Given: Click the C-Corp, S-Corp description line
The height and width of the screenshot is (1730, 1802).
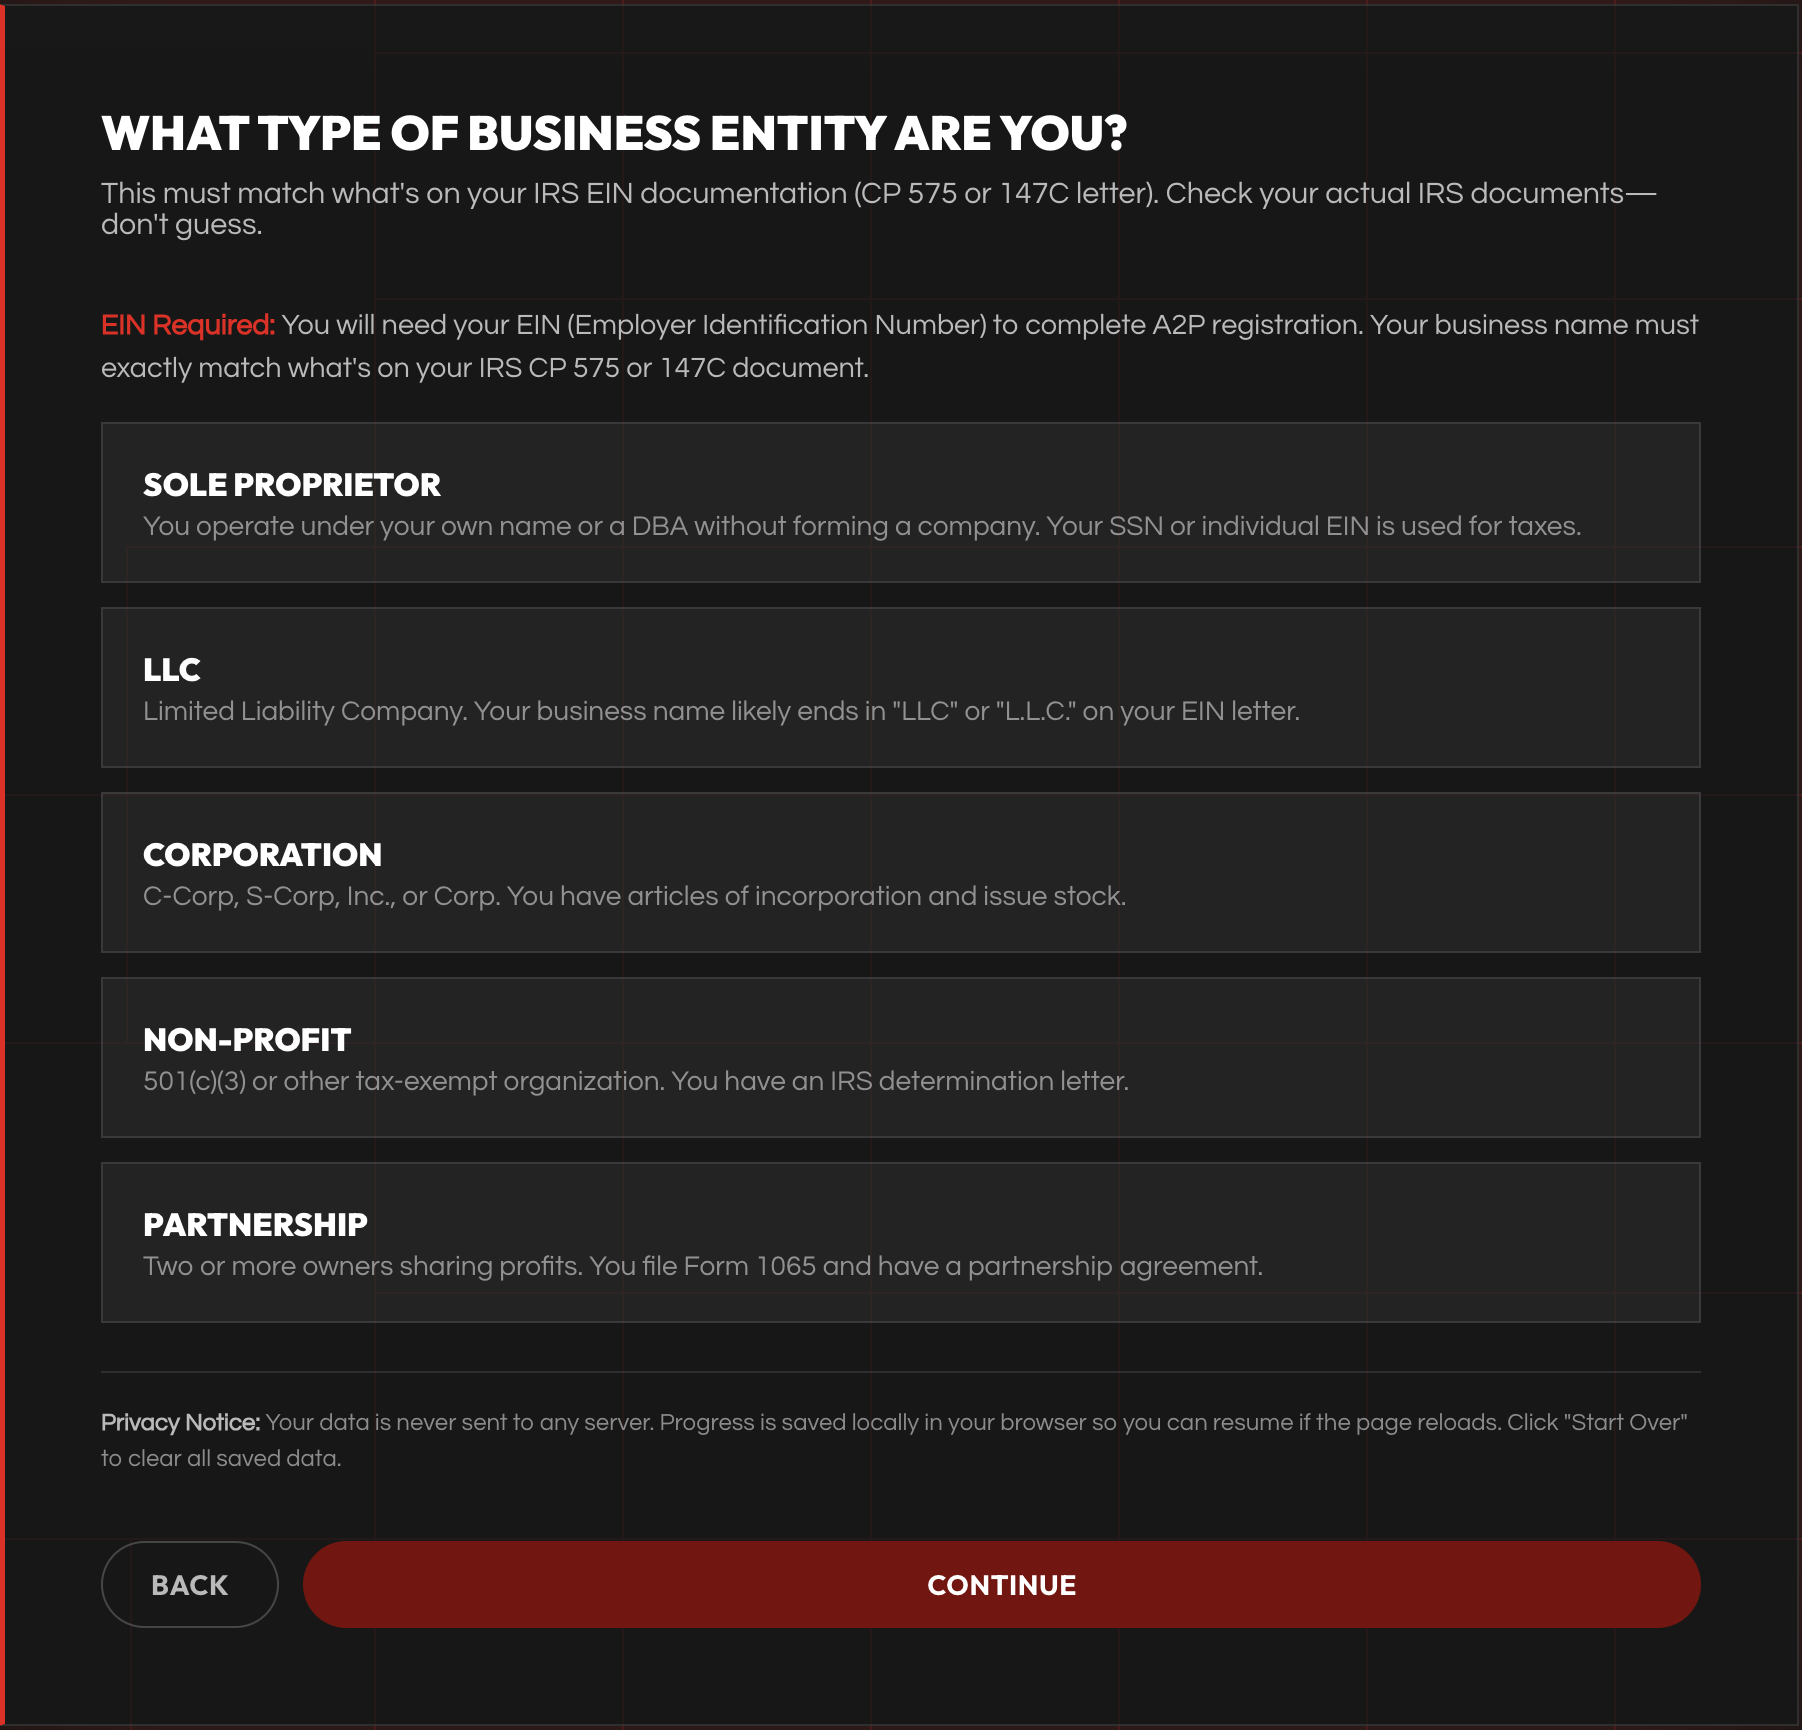Looking at the screenshot, I should 634,896.
